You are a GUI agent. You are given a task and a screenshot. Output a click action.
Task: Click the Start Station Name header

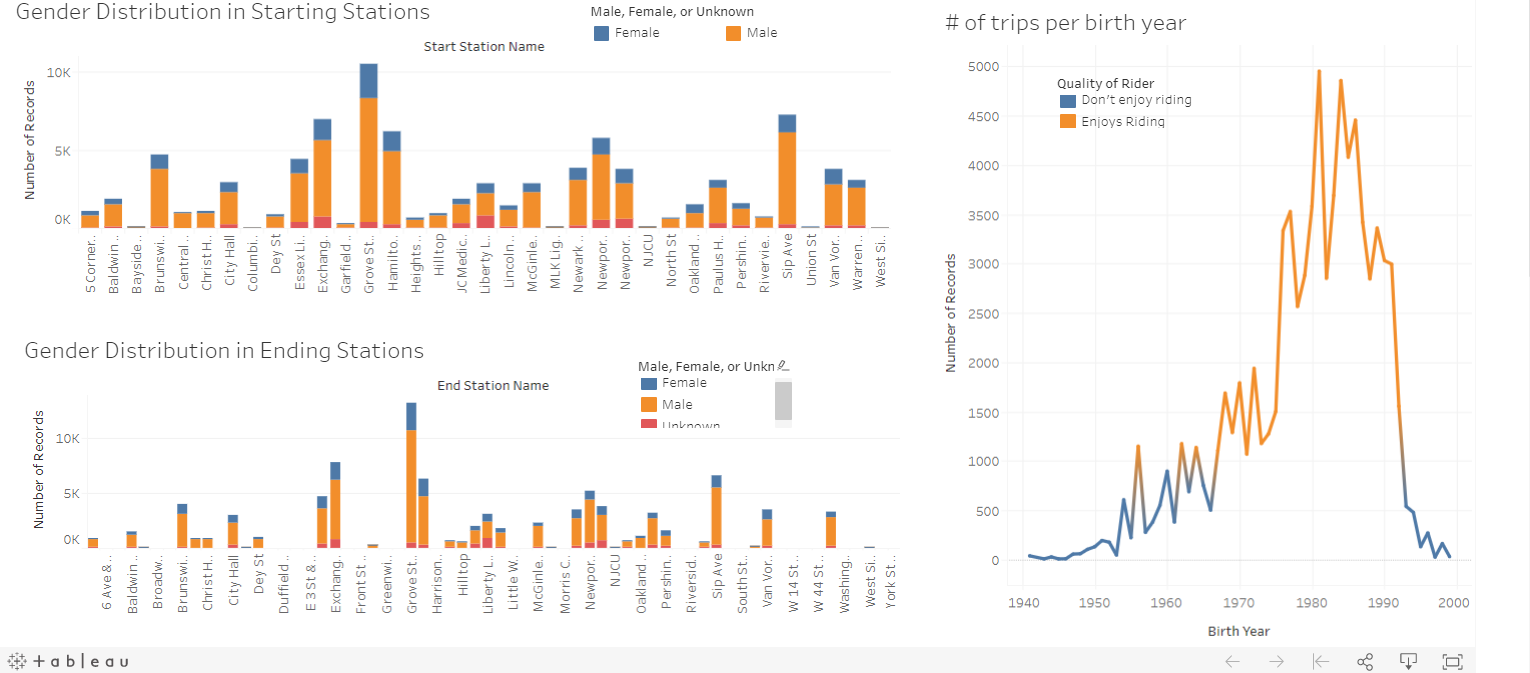coord(484,47)
